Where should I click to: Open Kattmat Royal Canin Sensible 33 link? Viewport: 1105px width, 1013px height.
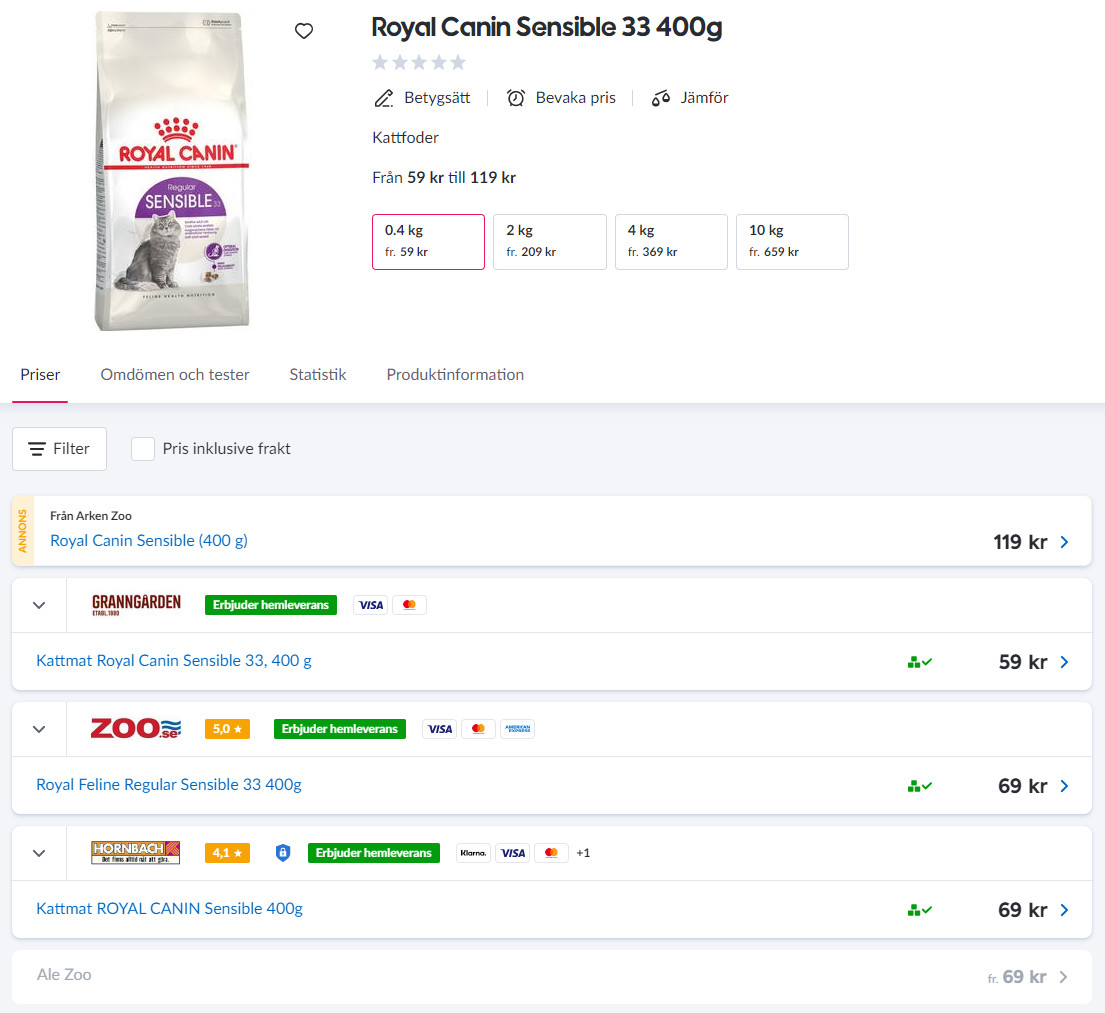pyautogui.click(x=174, y=661)
